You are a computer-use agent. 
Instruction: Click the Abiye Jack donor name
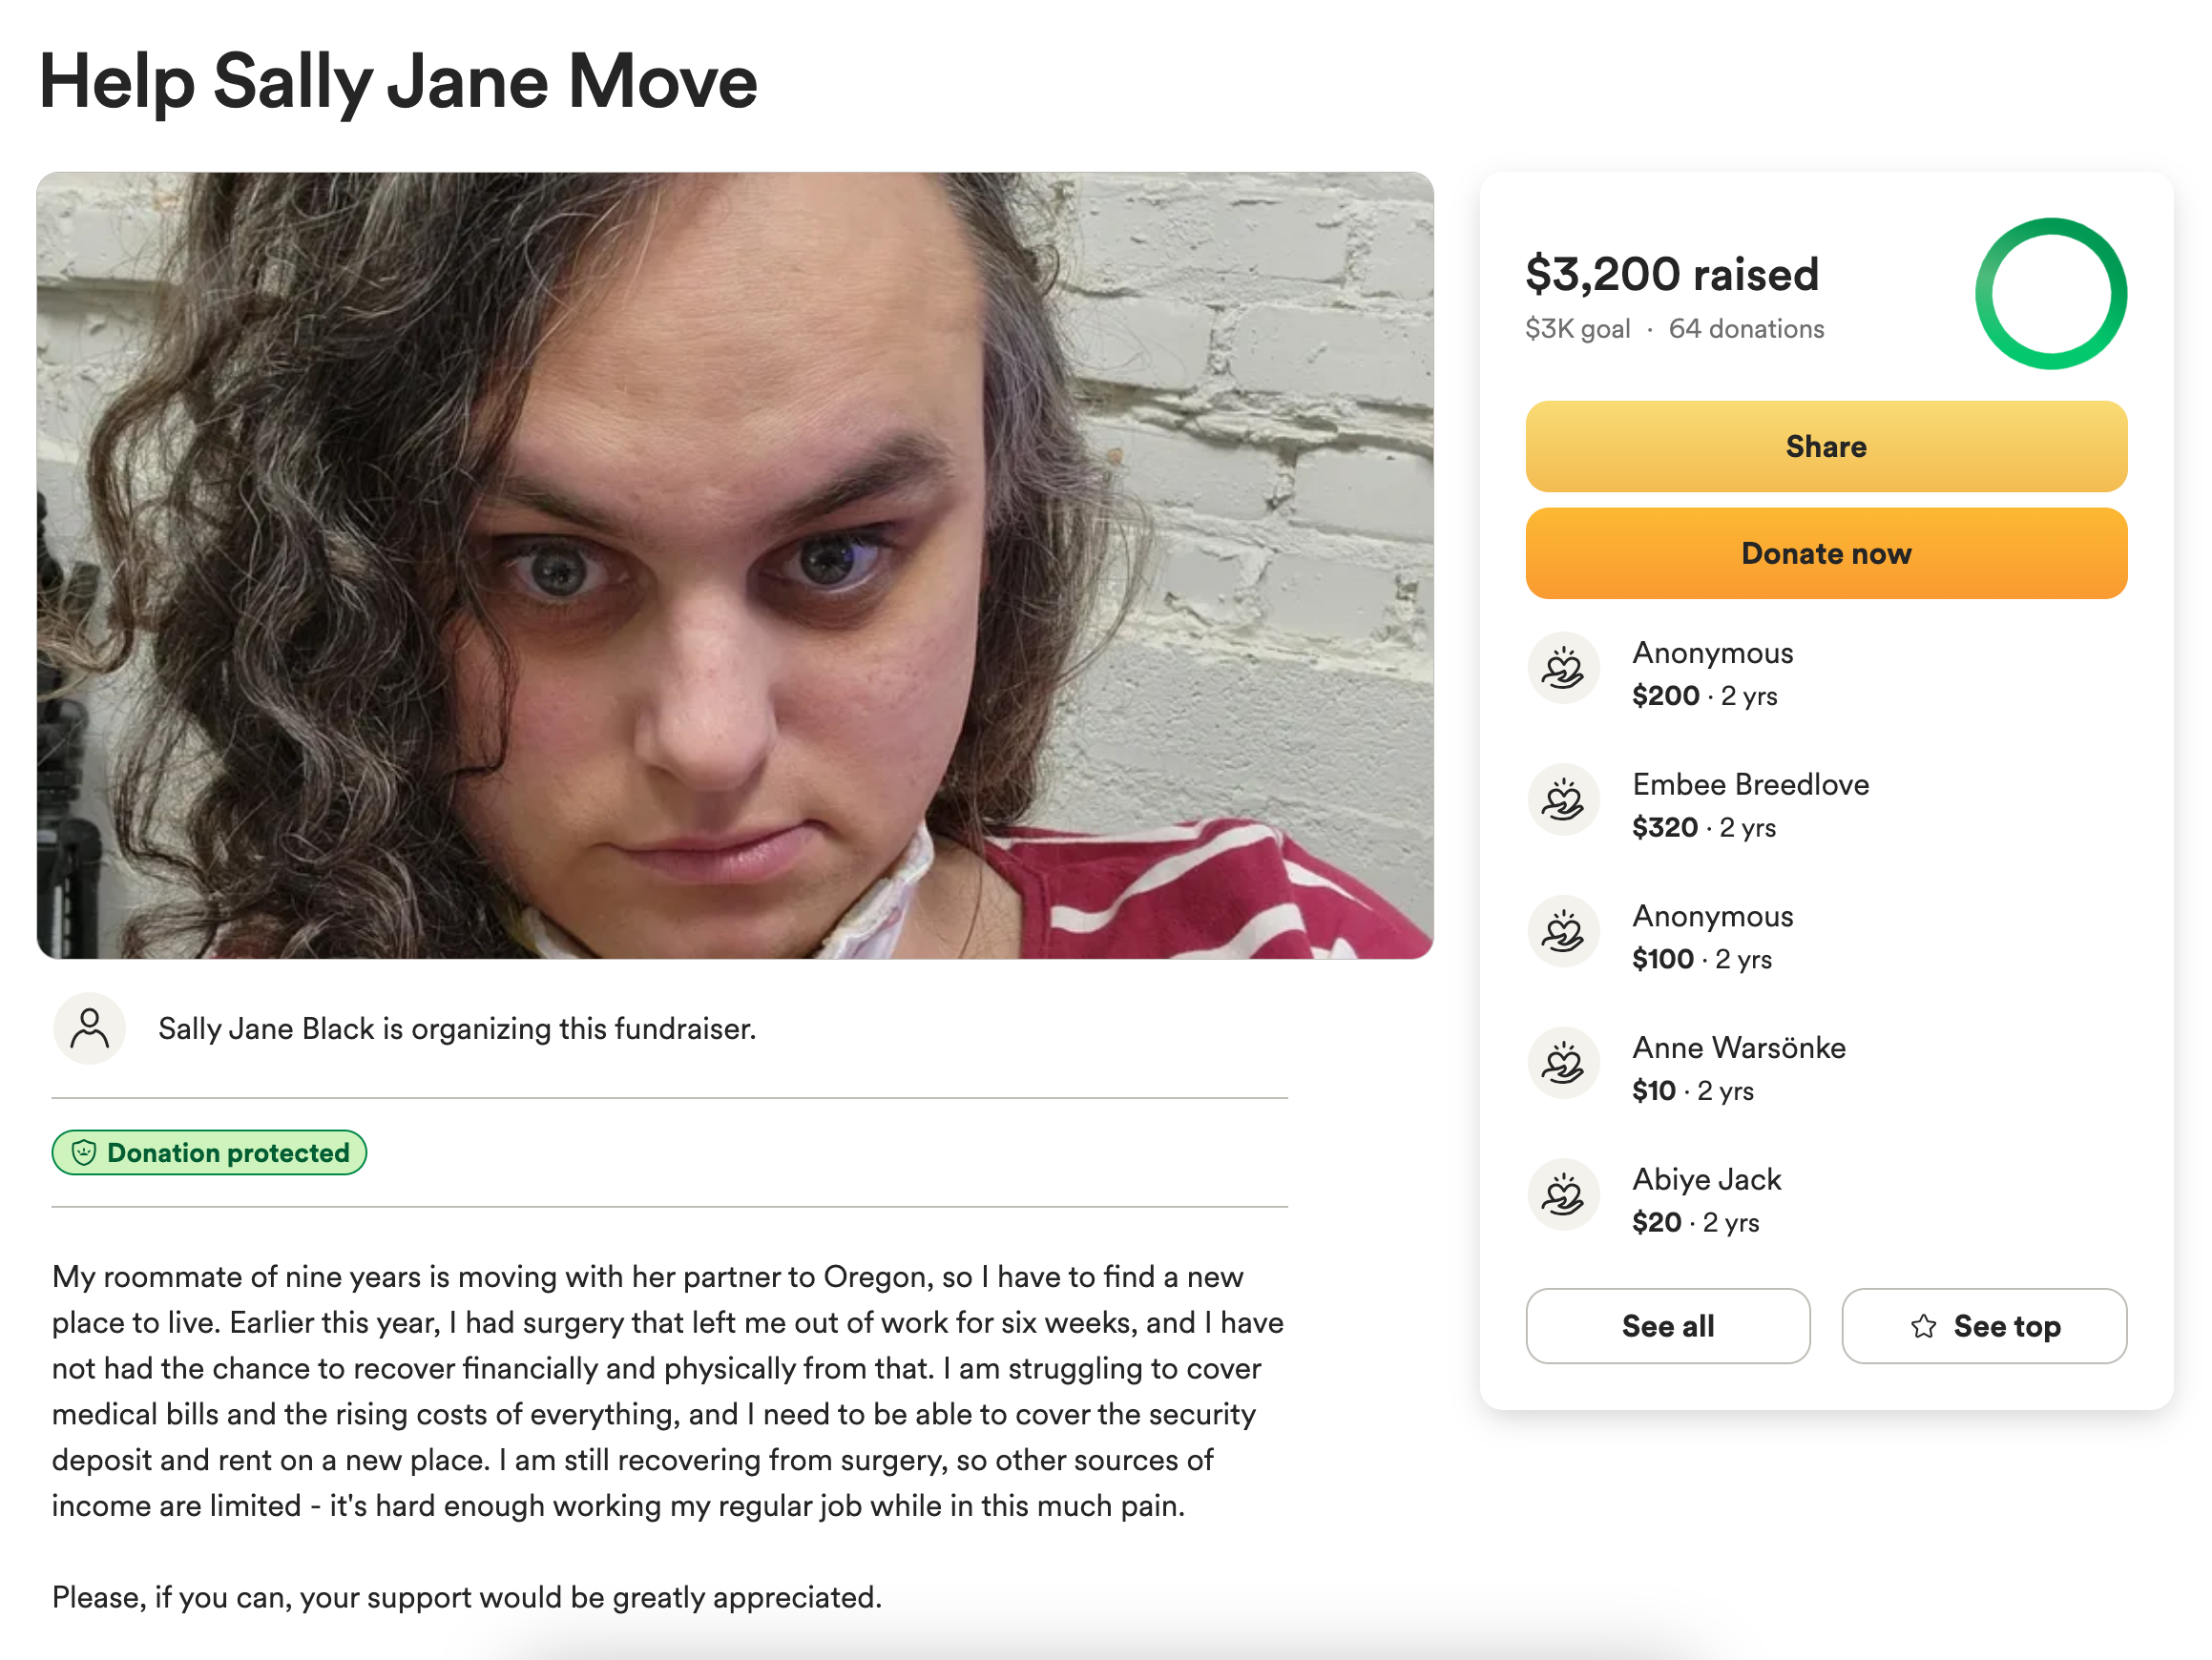pyautogui.click(x=1706, y=1179)
